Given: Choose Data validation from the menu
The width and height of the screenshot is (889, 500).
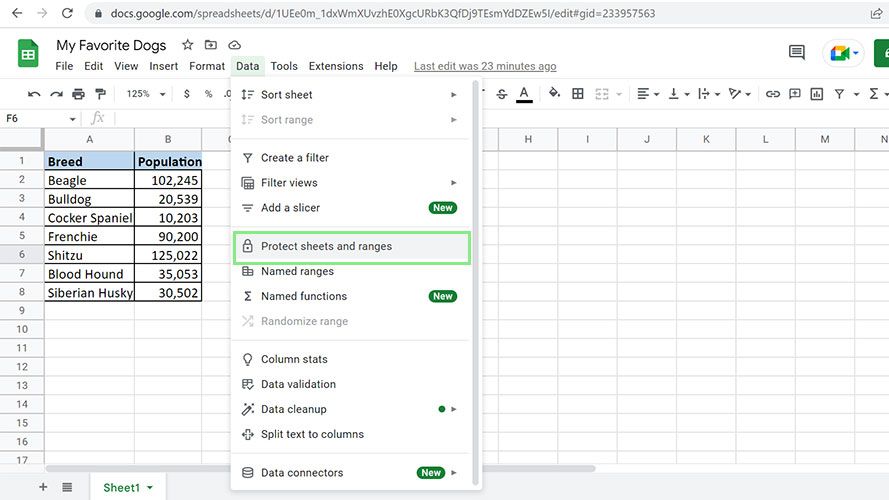Looking at the screenshot, I should point(298,384).
